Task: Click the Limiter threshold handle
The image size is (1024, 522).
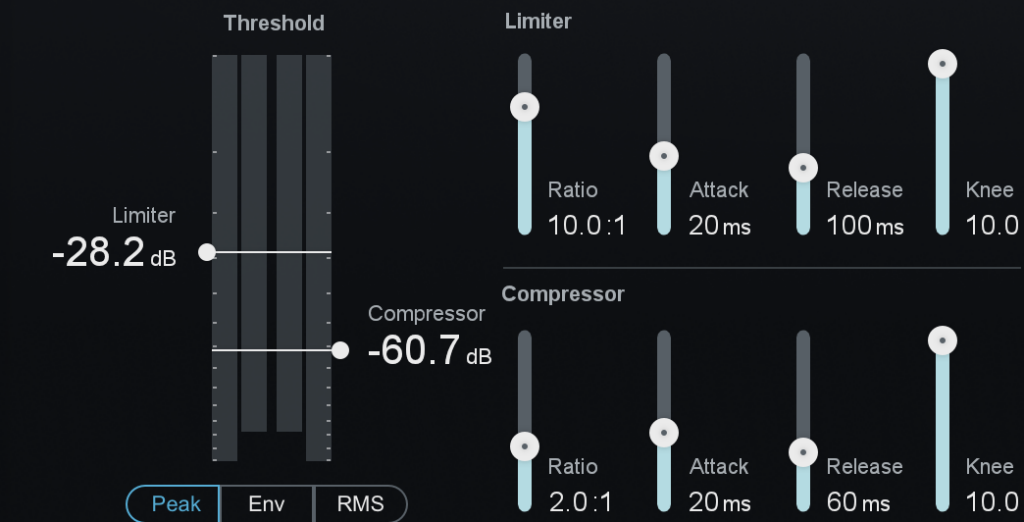Action: 207,252
